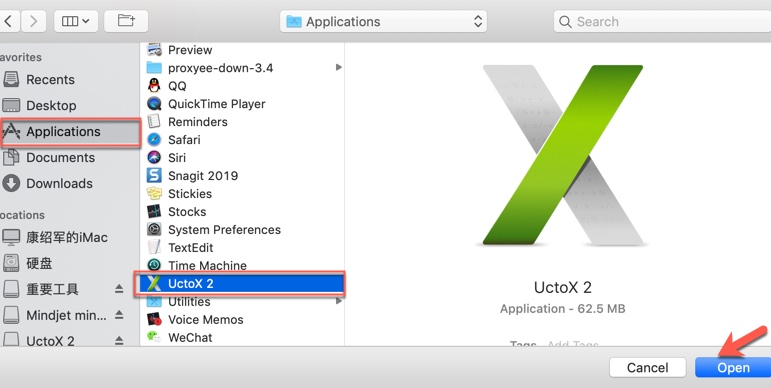
Task: Select the Voice Memos icon
Action: (154, 320)
